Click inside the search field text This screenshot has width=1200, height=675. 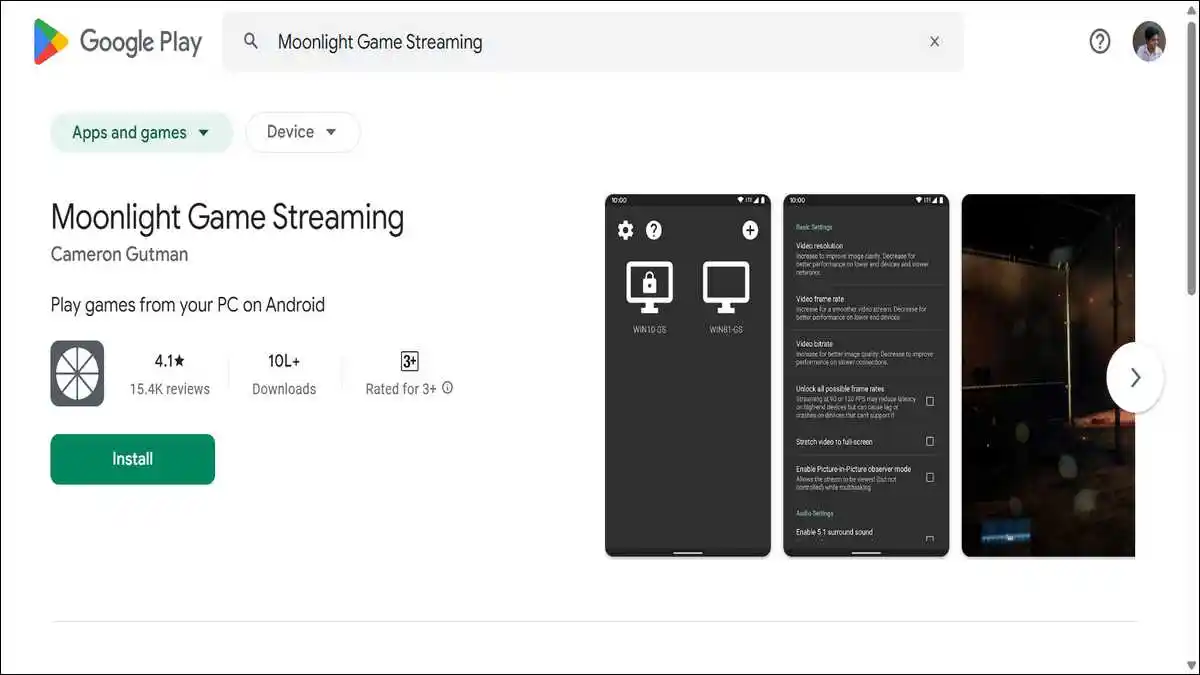380,42
